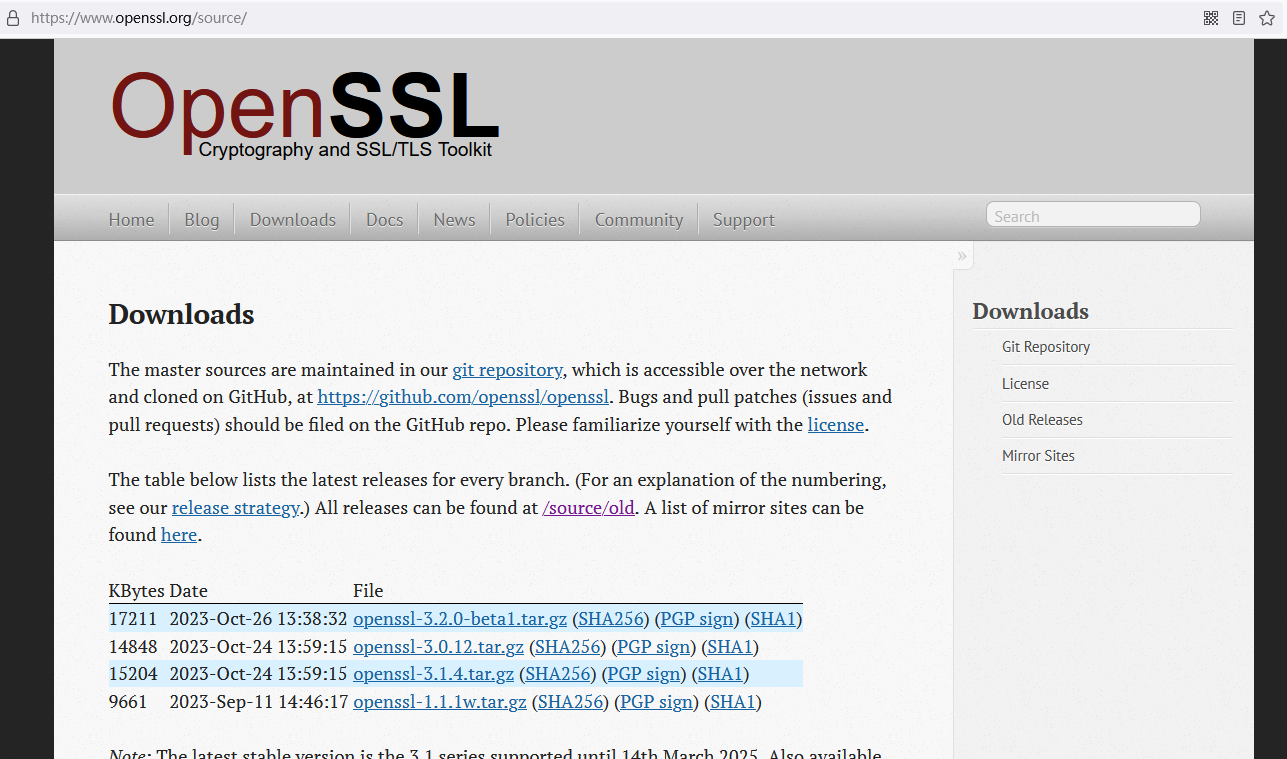The height and width of the screenshot is (759, 1287).
Task: Open the license link in paragraph
Action: coord(836,425)
